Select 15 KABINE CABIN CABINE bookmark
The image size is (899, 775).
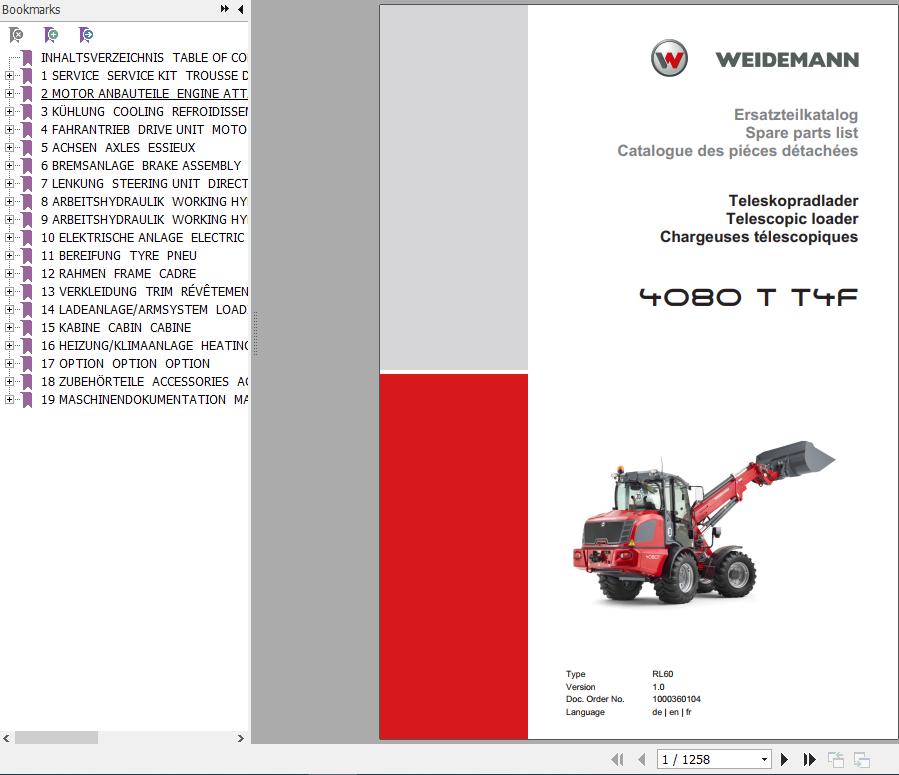point(116,327)
